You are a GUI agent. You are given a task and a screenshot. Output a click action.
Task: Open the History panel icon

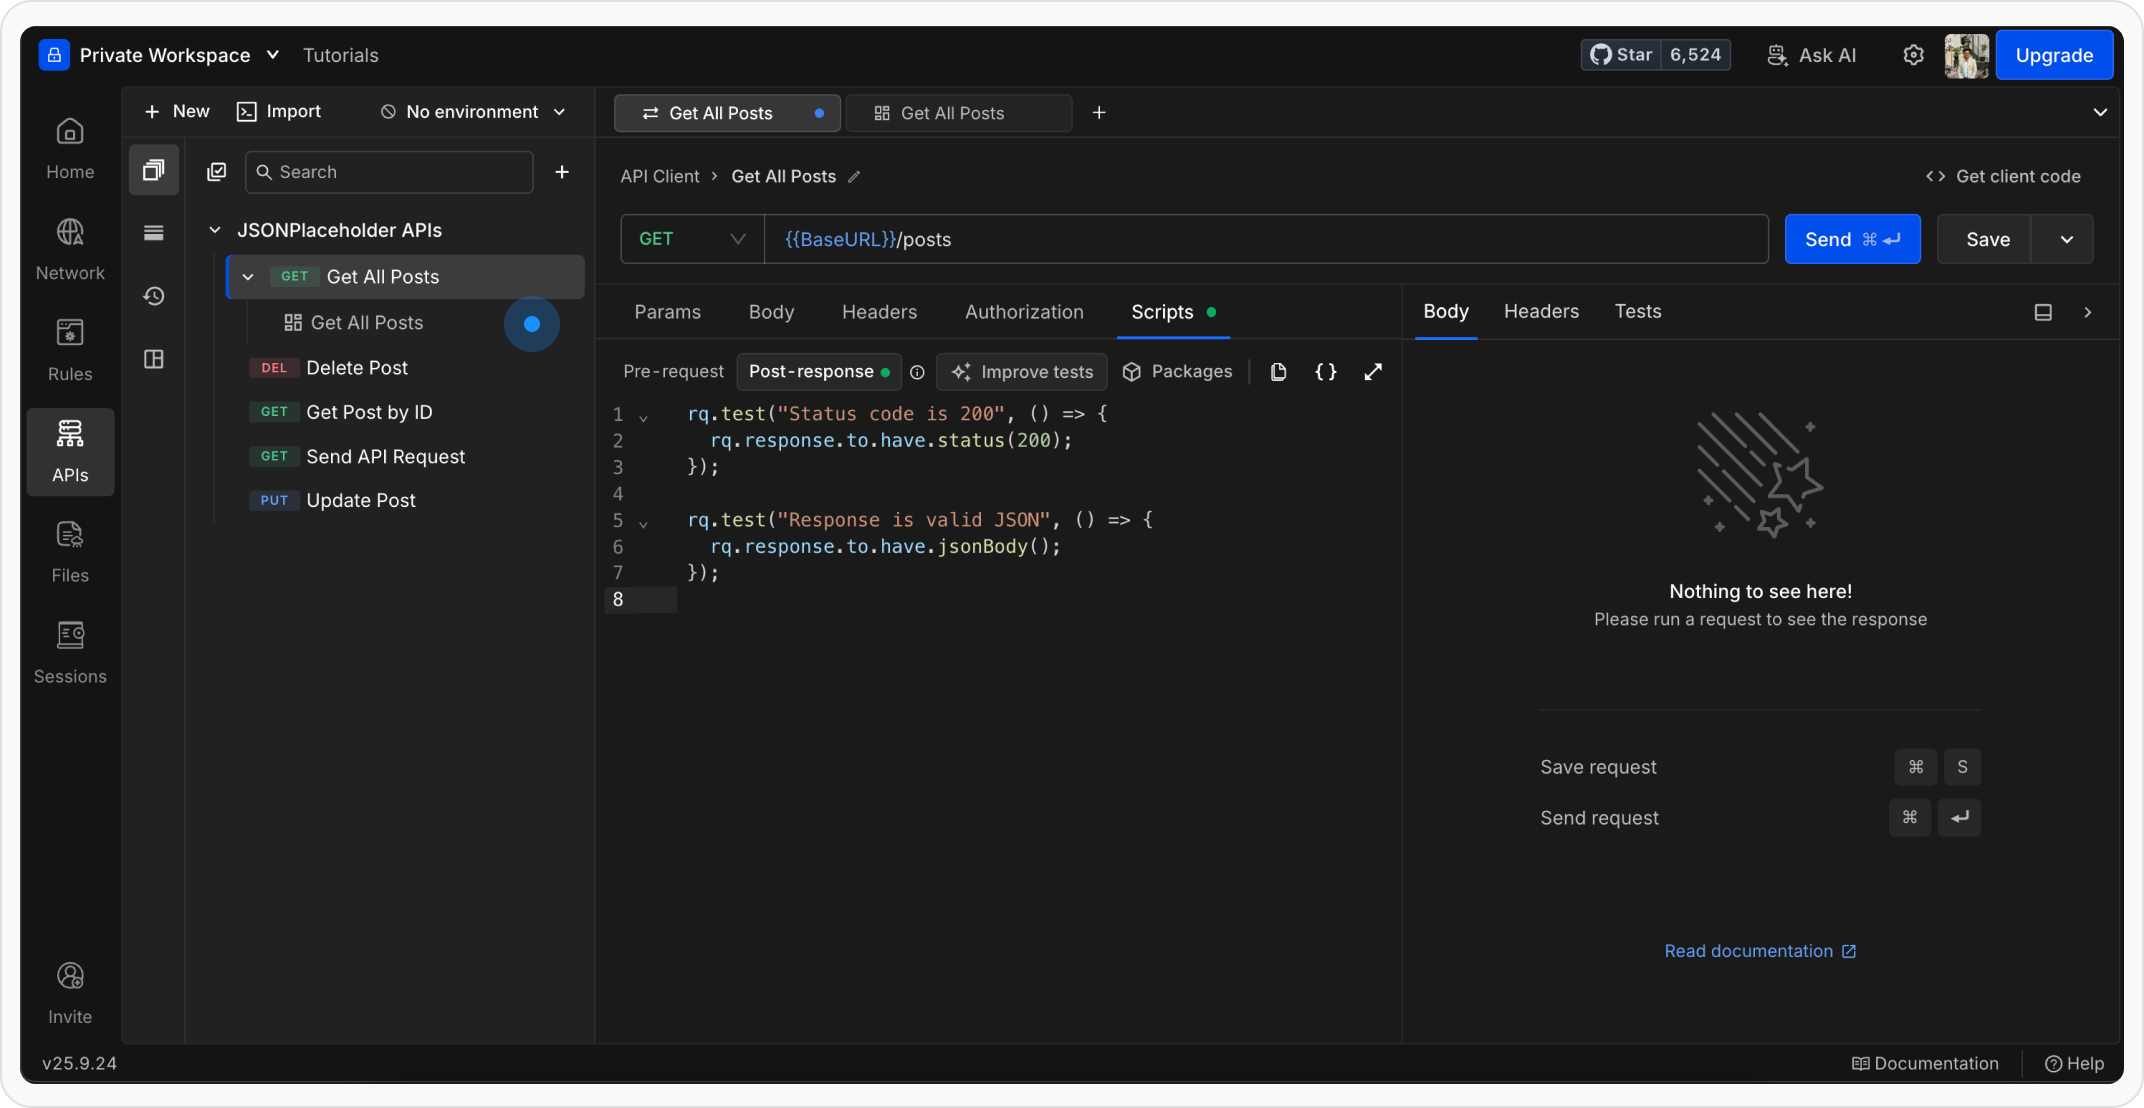coord(153,296)
